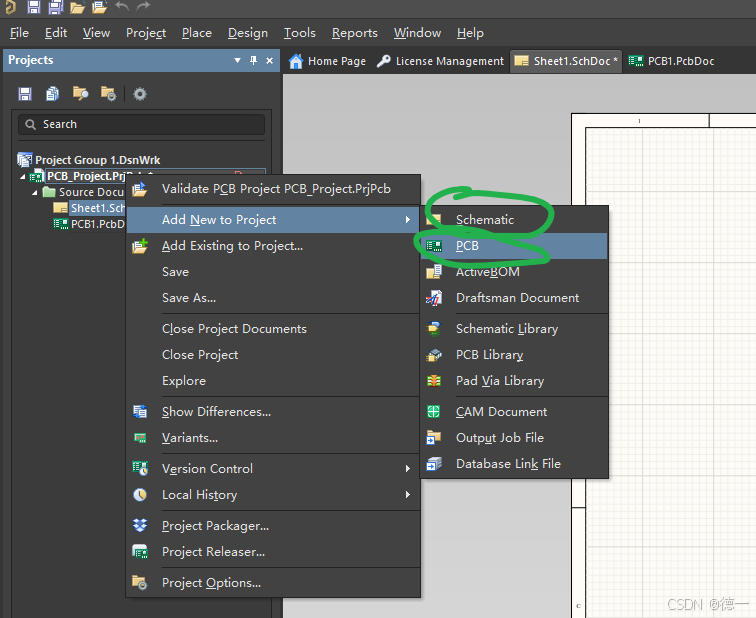Click Save All icon in title bar
This screenshot has width=756, height=618.
(55, 7)
